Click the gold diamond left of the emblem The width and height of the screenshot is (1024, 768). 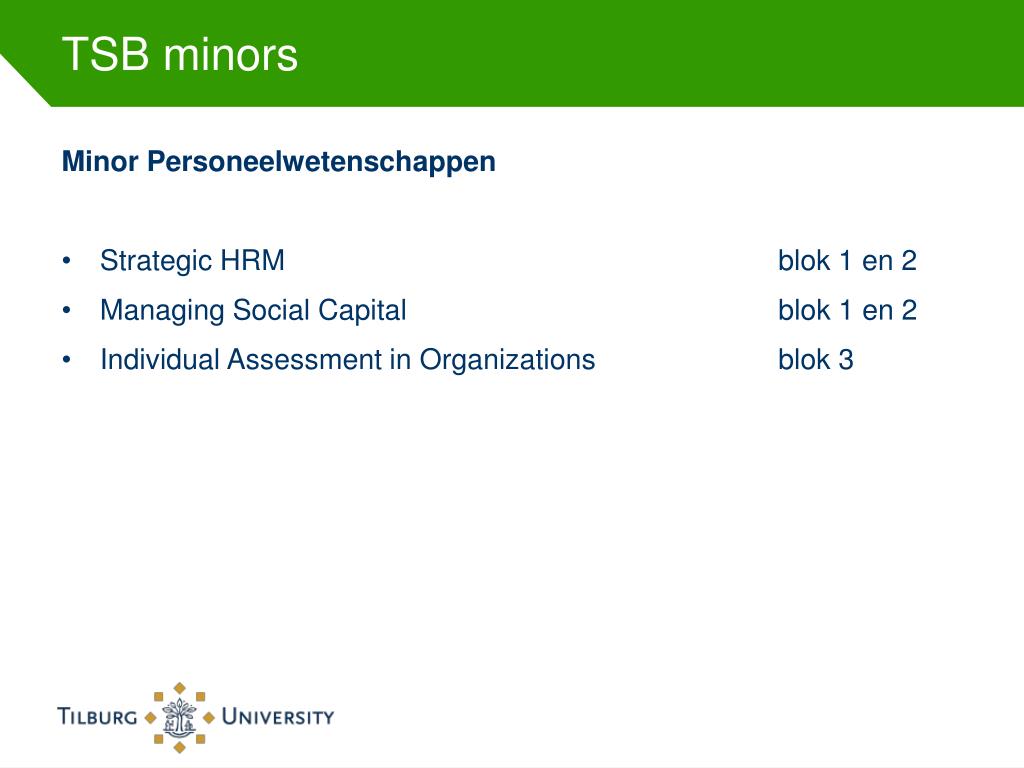point(150,718)
